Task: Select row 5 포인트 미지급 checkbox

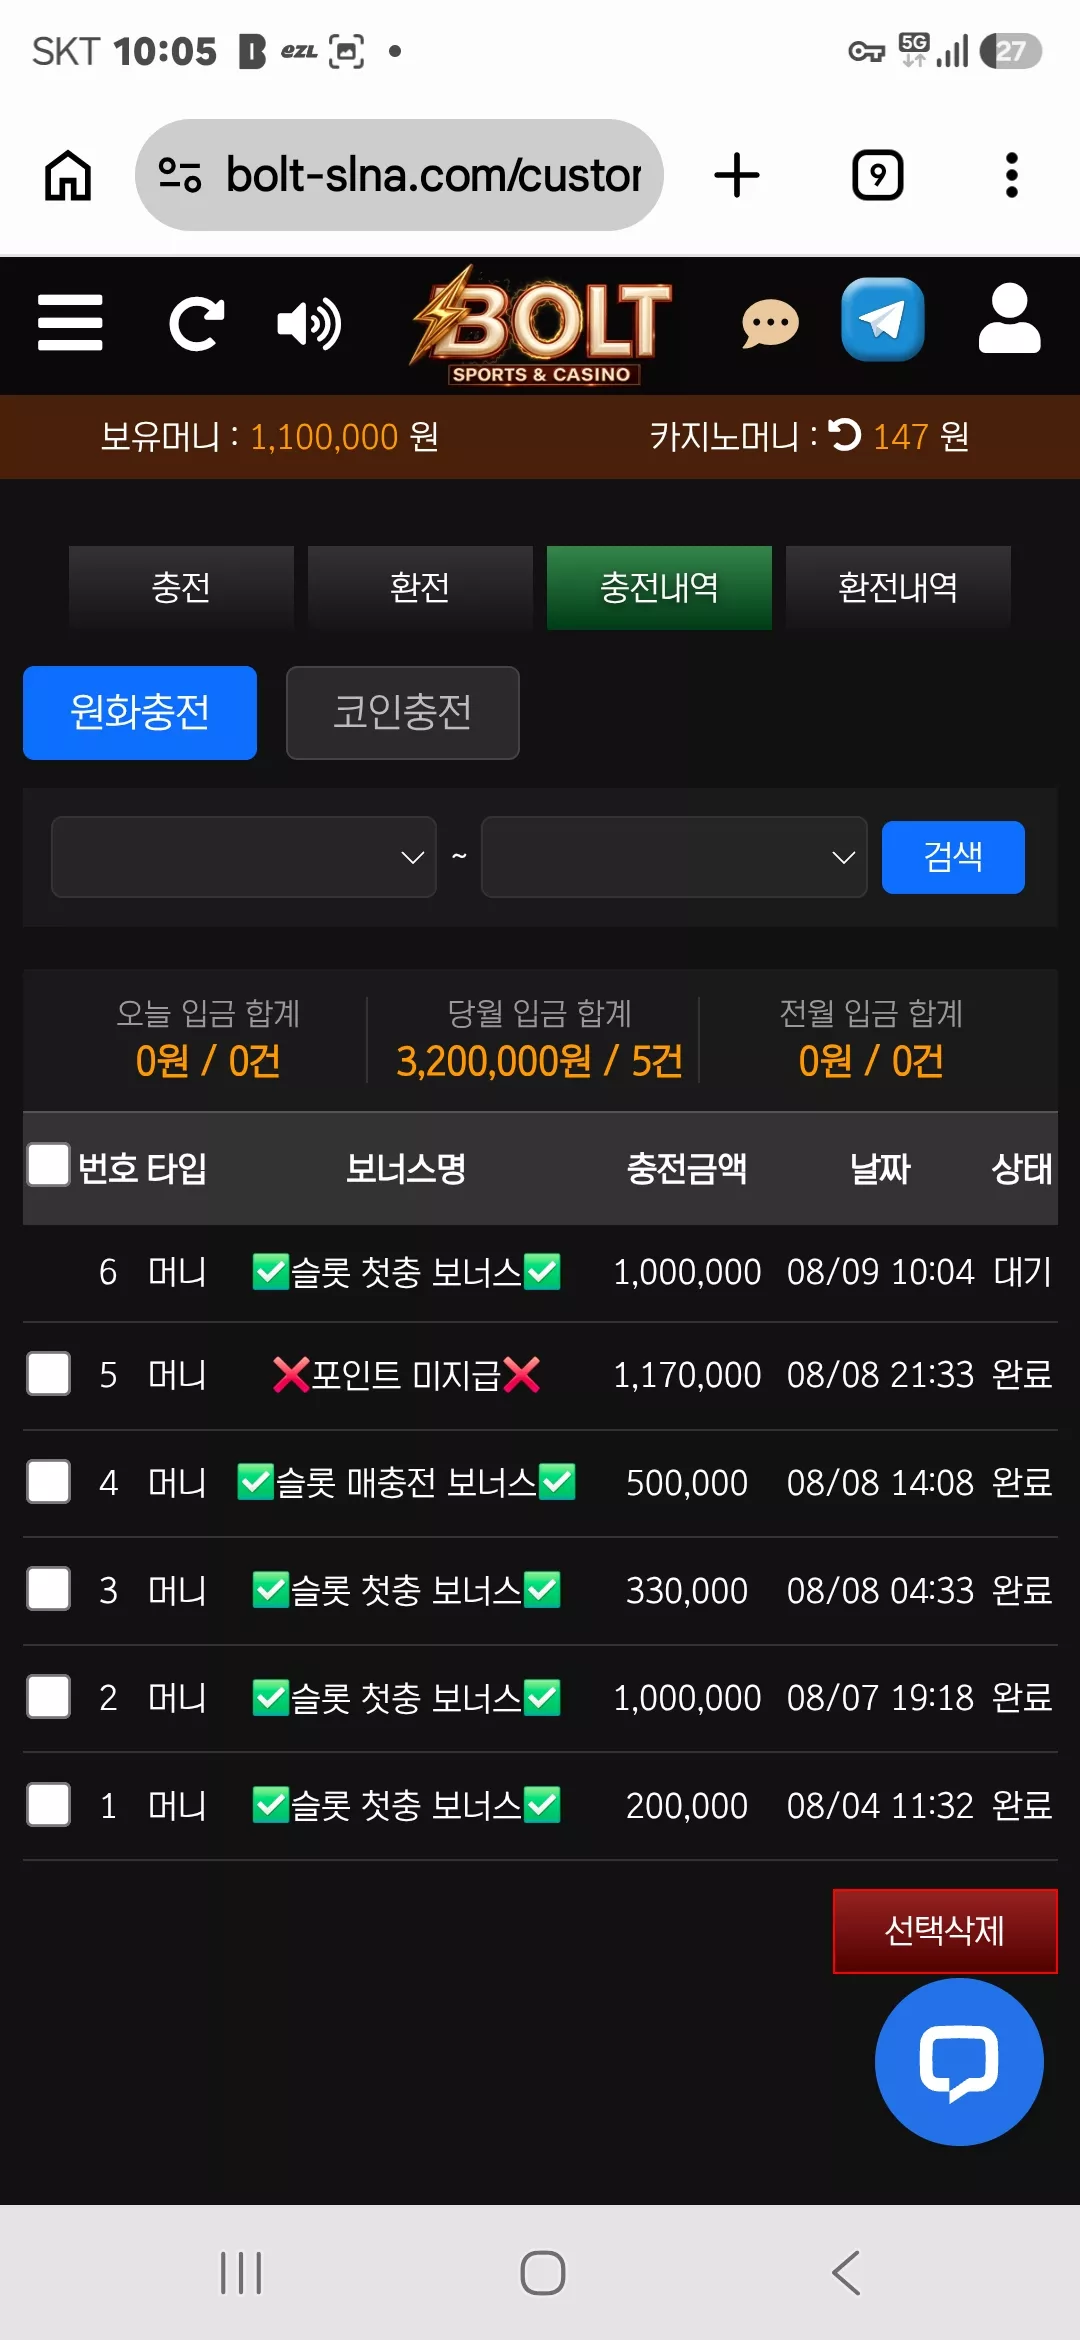Action: click(48, 1374)
